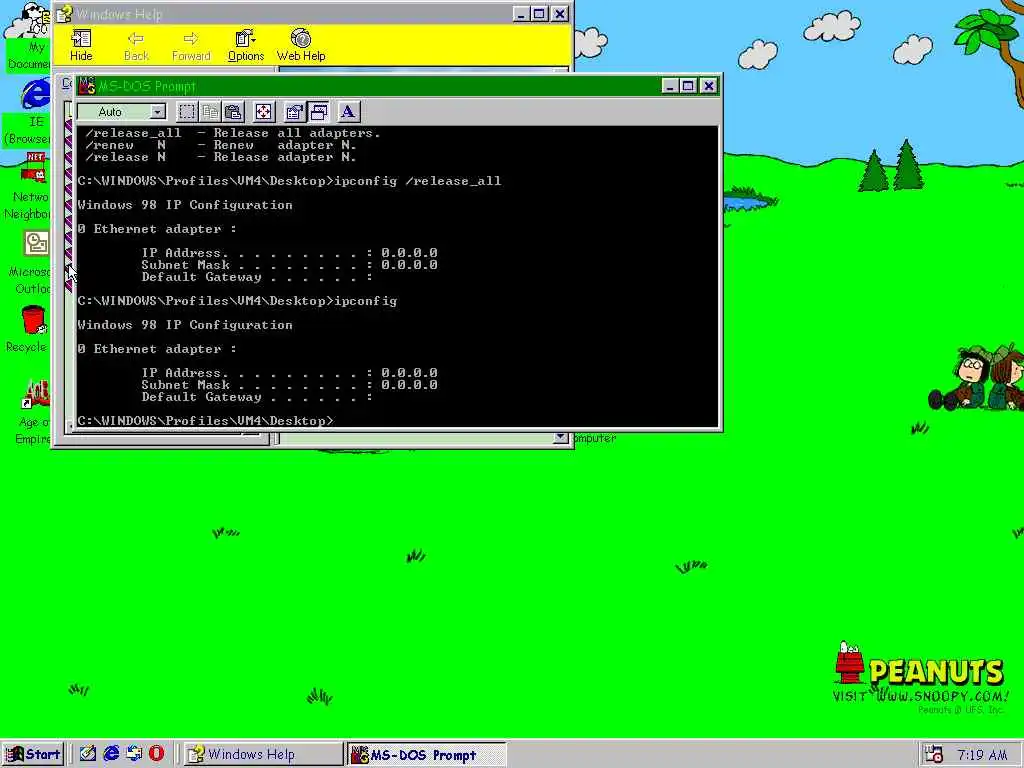Image resolution: width=1024 pixels, height=768 pixels.
Task: Toggle the Background toolbar button
Action: (x=319, y=112)
